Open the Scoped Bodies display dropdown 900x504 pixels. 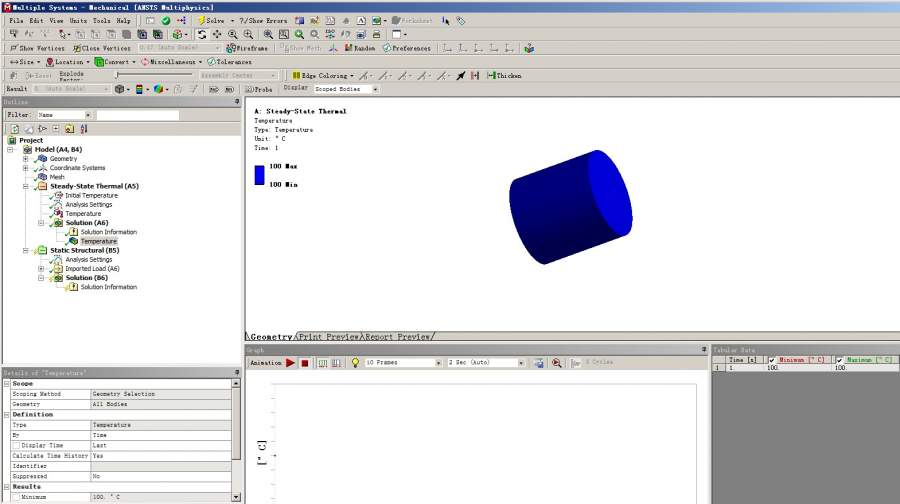(376, 89)
